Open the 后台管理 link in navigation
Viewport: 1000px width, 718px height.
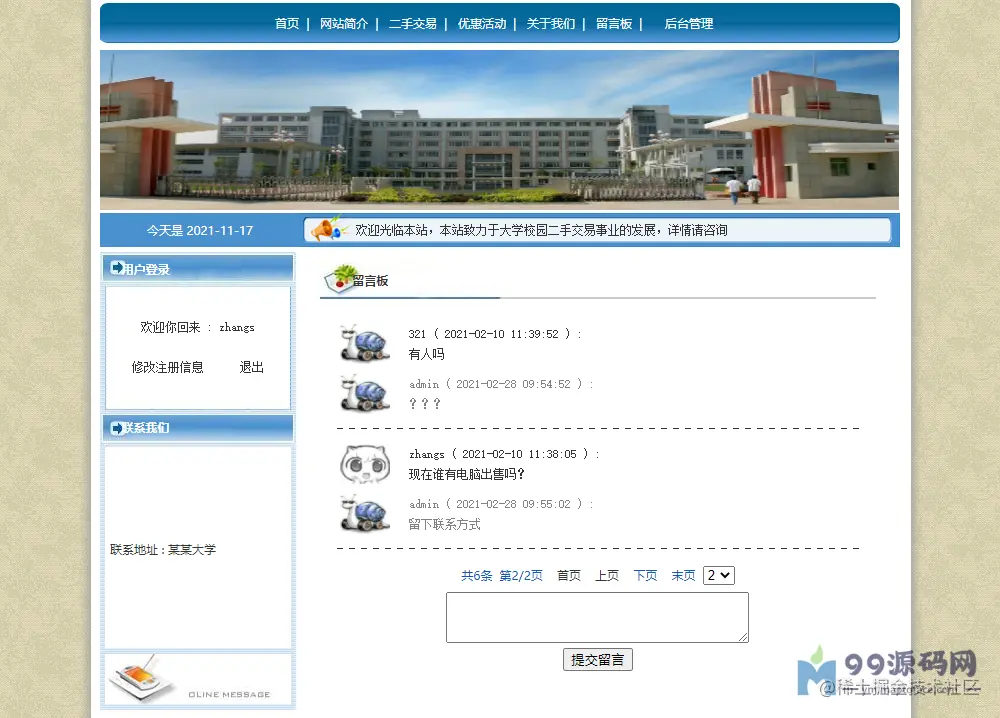pos(689,24)
